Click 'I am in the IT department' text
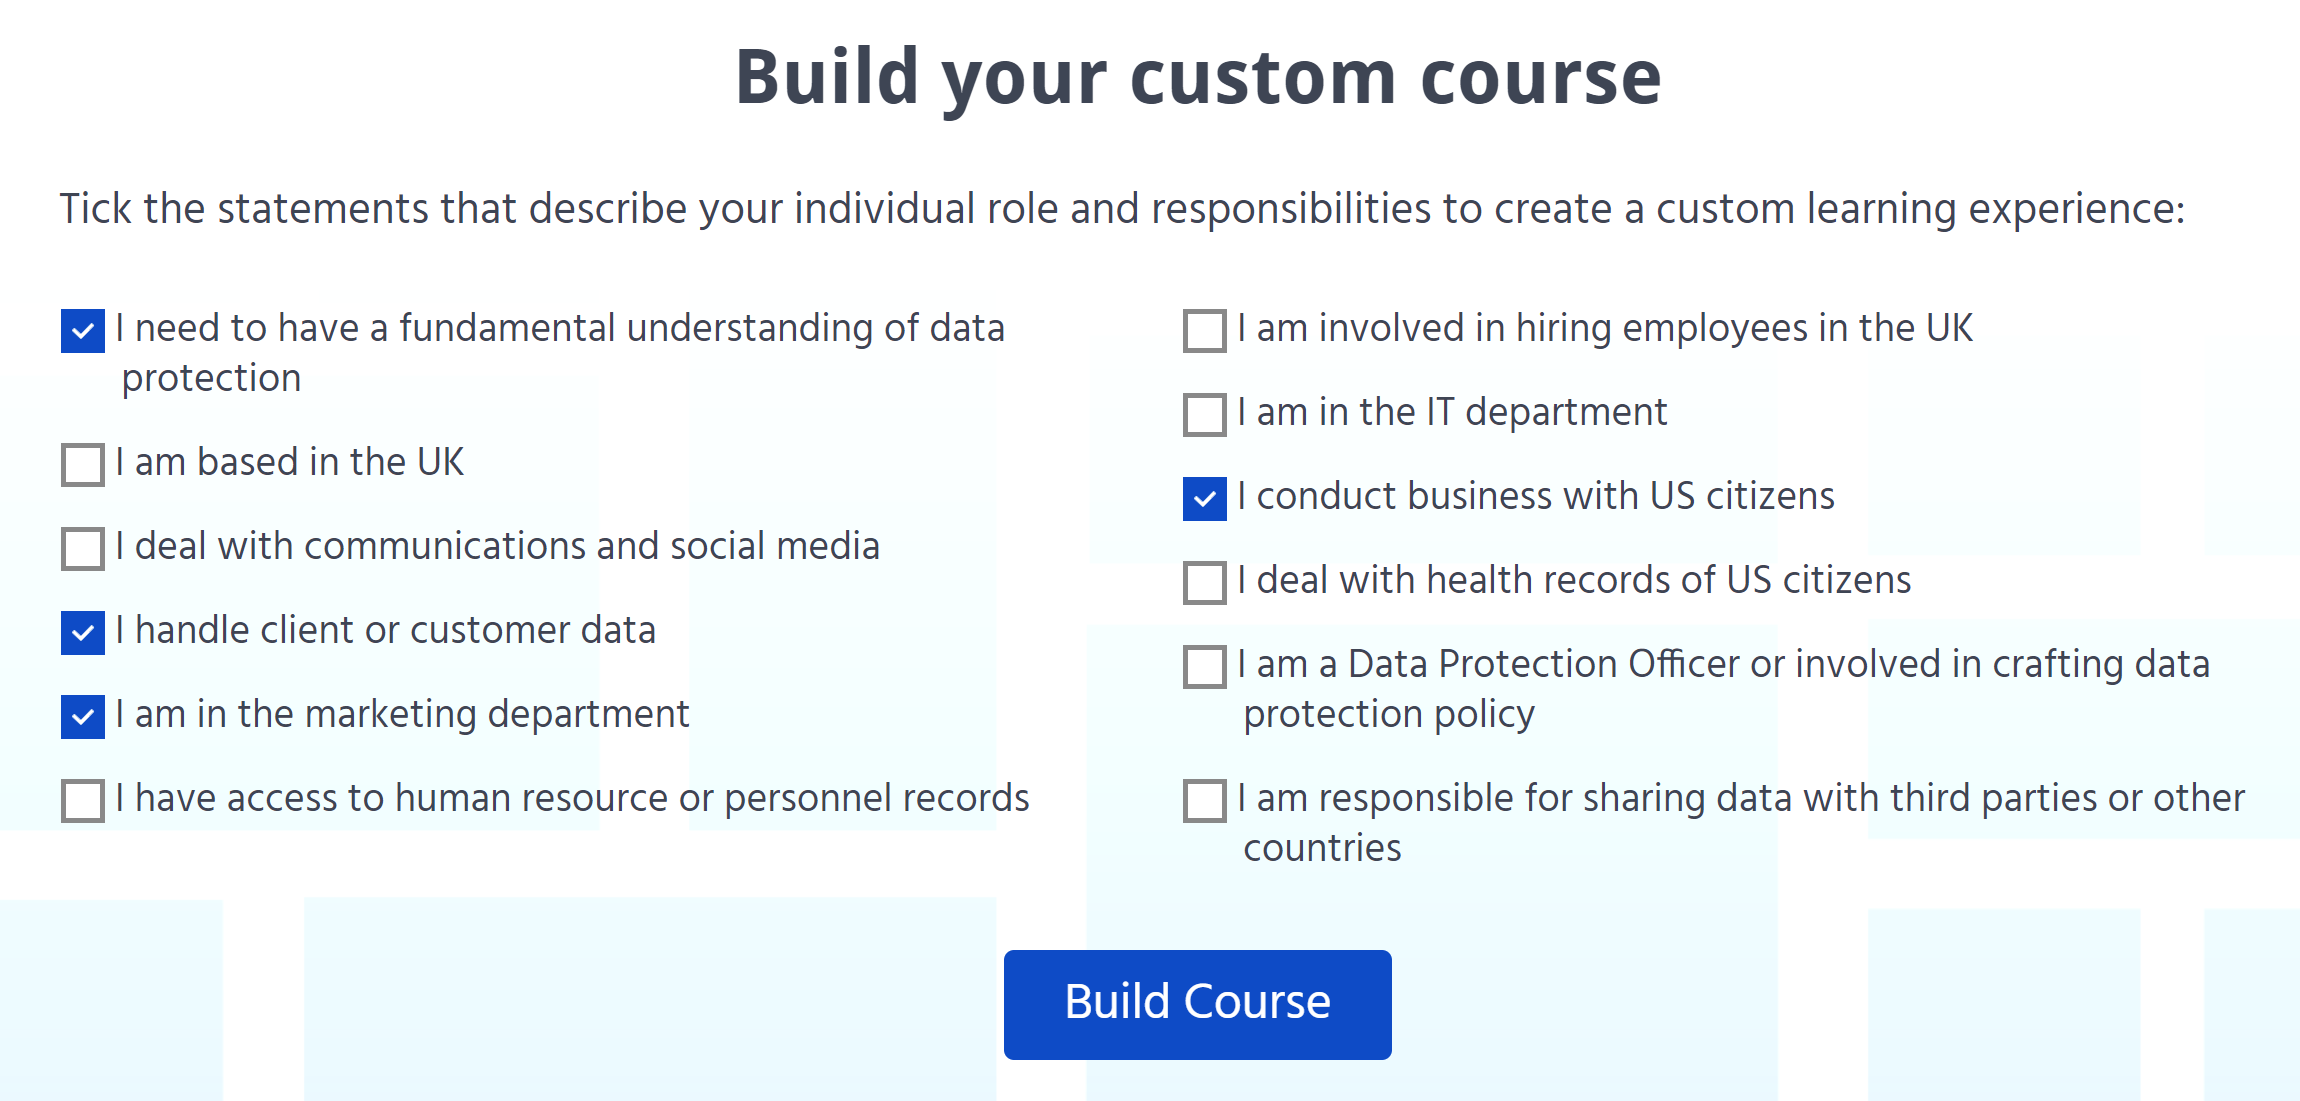The height and width of the screenshot is (1101, 2300). coord(1452,413)
